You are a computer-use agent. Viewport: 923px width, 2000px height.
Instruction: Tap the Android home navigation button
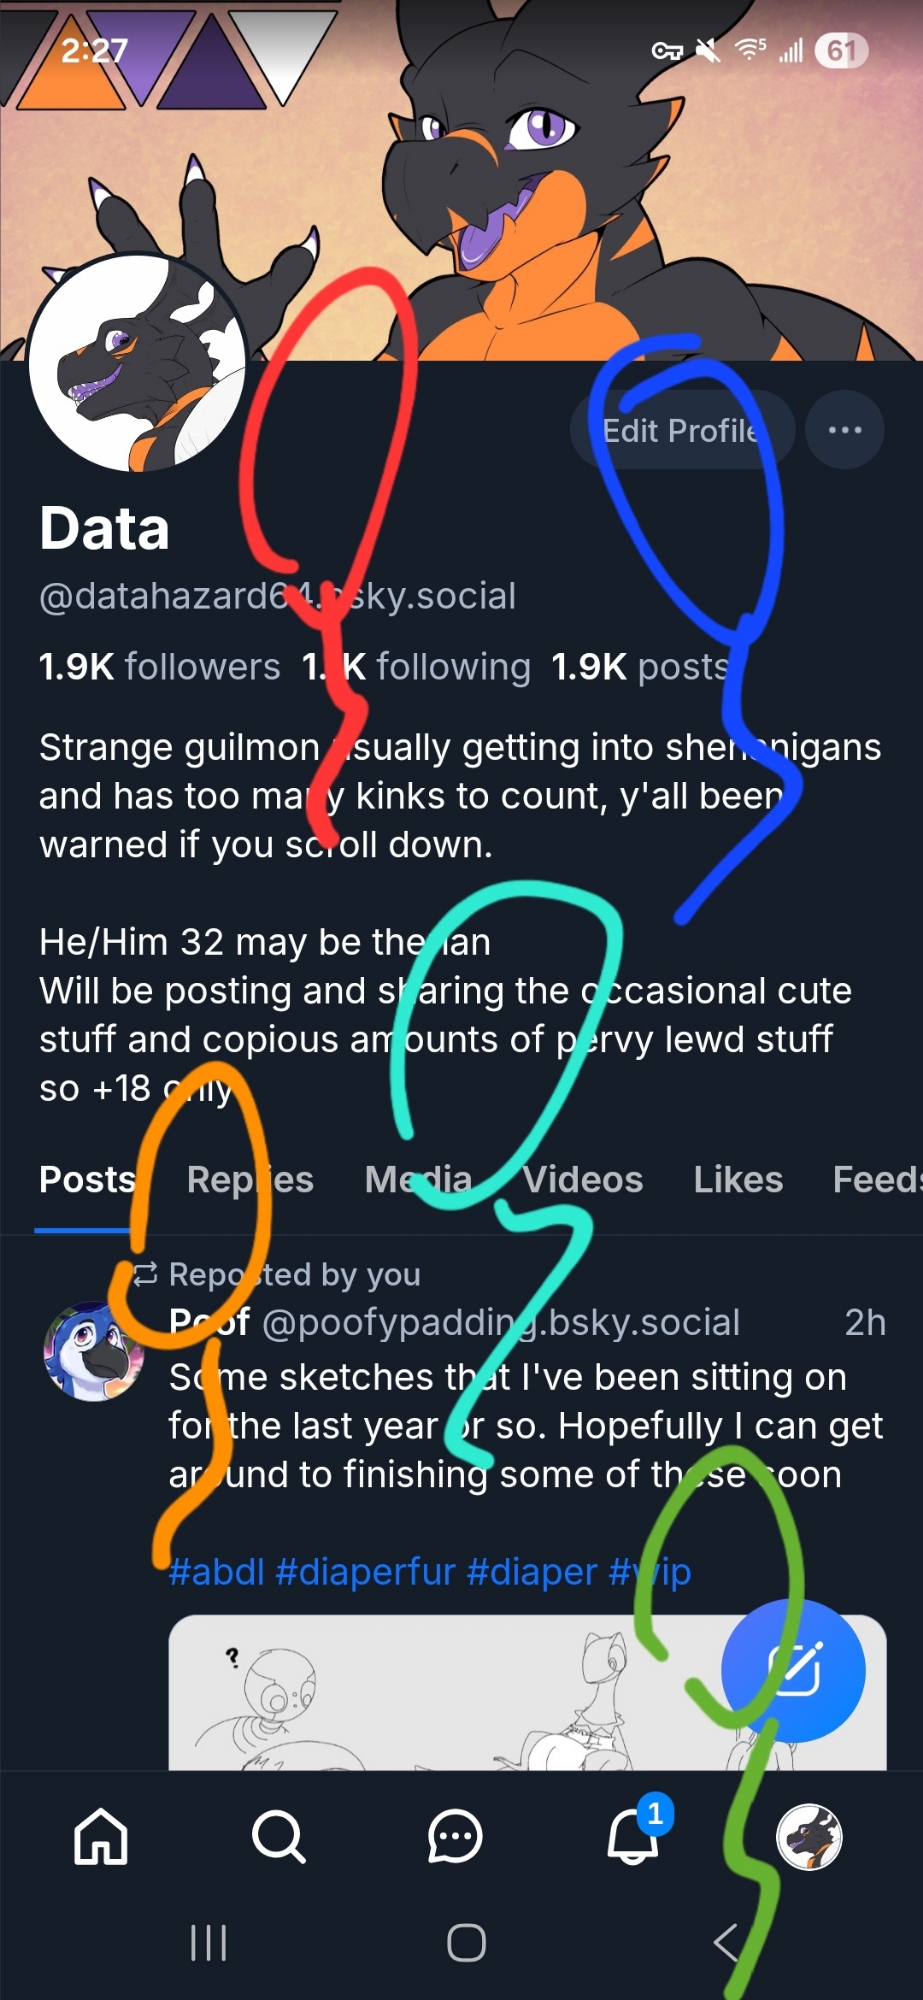point(466,1943)
